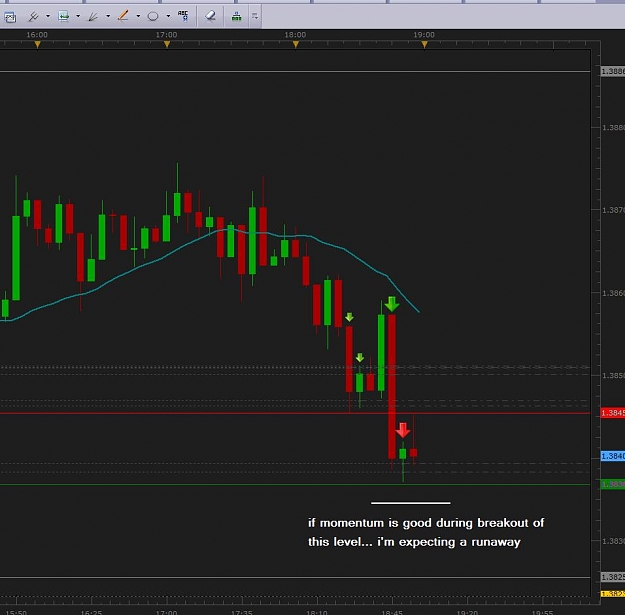625x615 pixels.
Task: Select the retracement tool with green arrow
Action: click(x=64, y=16)
